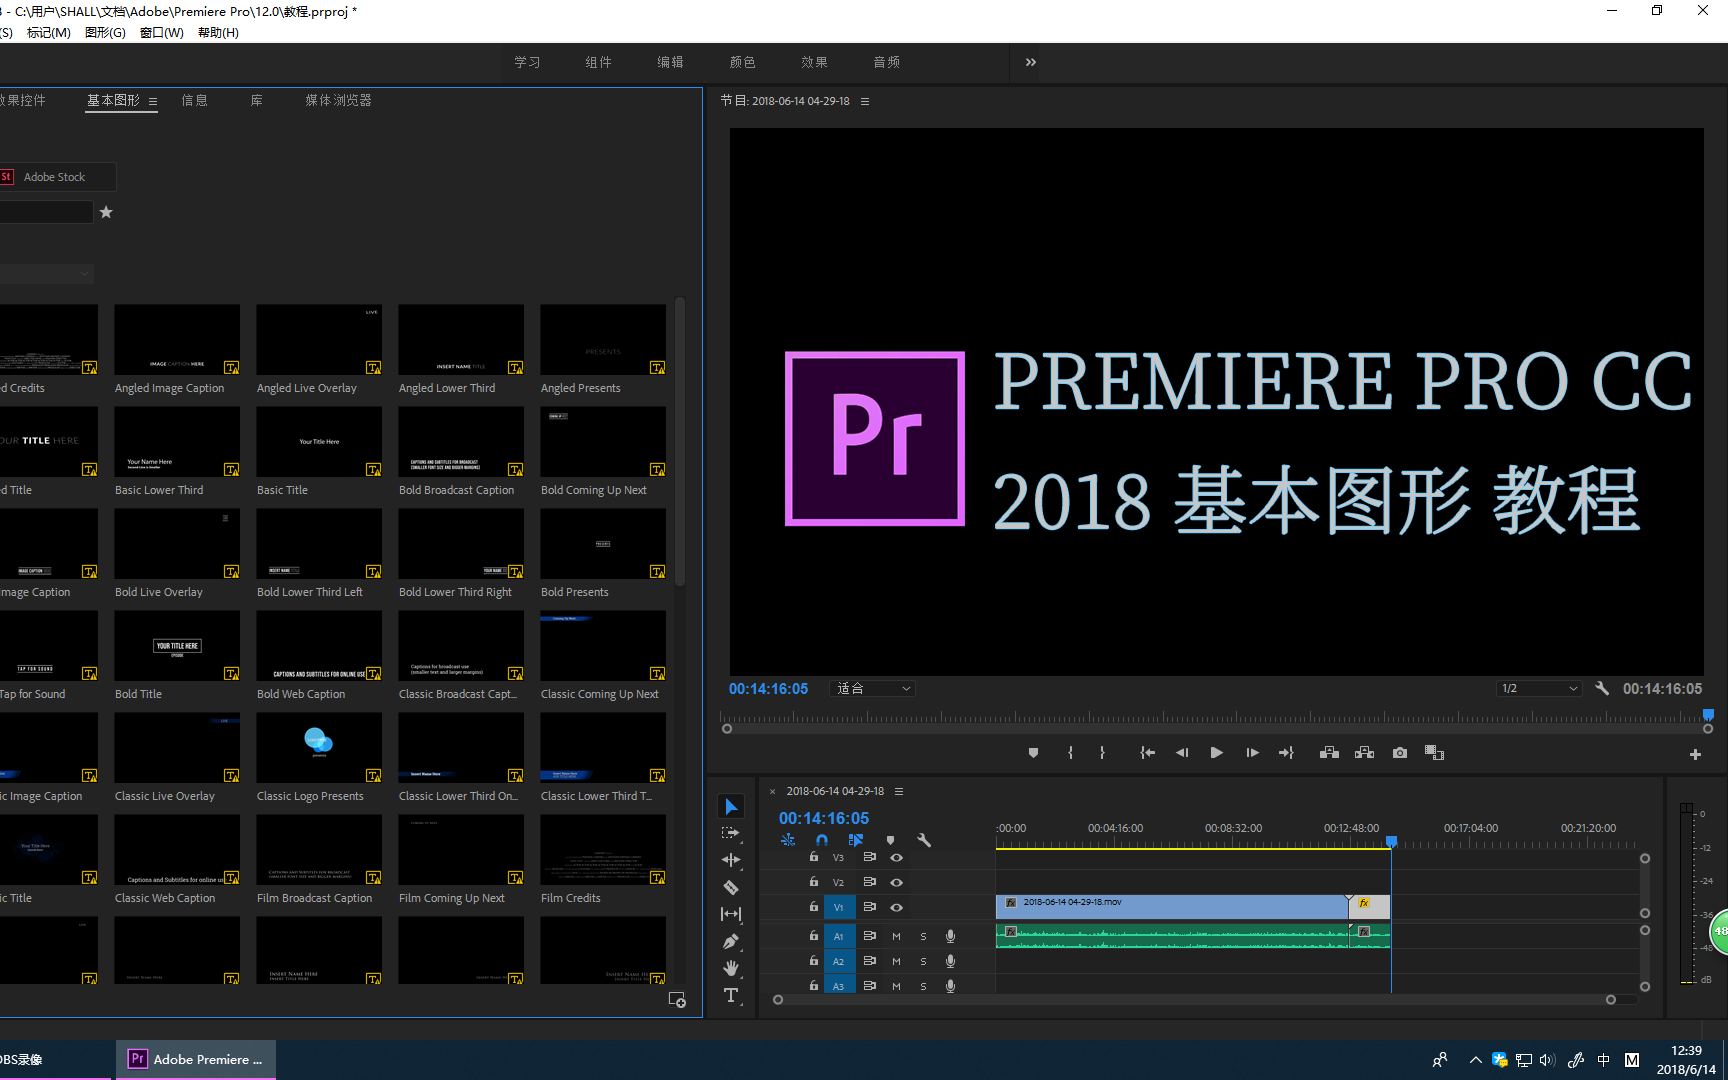Viewport: 1728px width, 1080px height.
Task: Select the Type tool
Action: (x=731, y=995)
